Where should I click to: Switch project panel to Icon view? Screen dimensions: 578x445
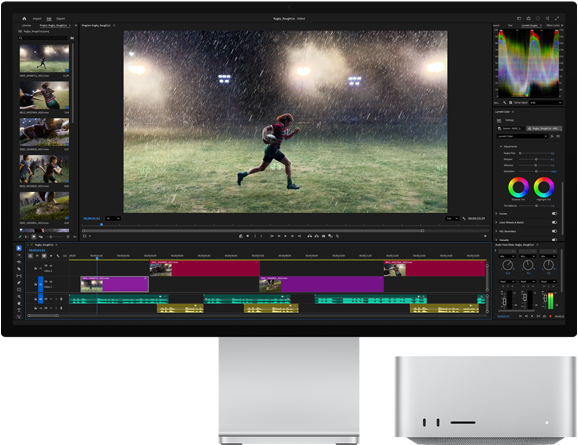(34, 237)
